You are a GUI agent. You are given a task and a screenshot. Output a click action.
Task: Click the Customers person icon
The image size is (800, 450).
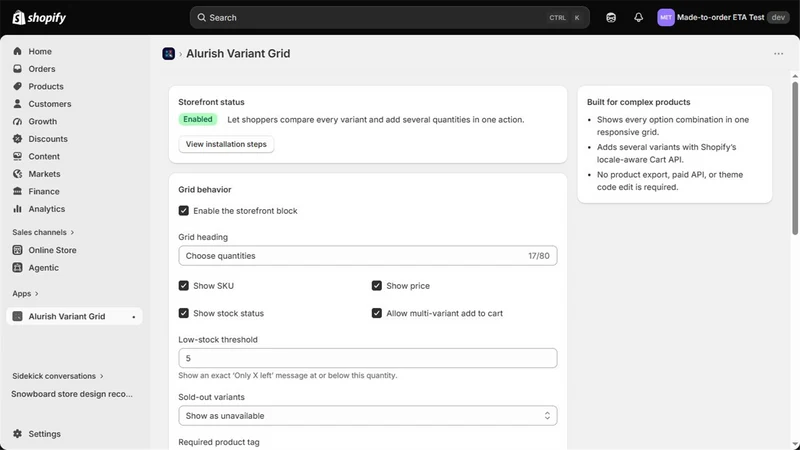pyautogui.click(x=17, y=104)
